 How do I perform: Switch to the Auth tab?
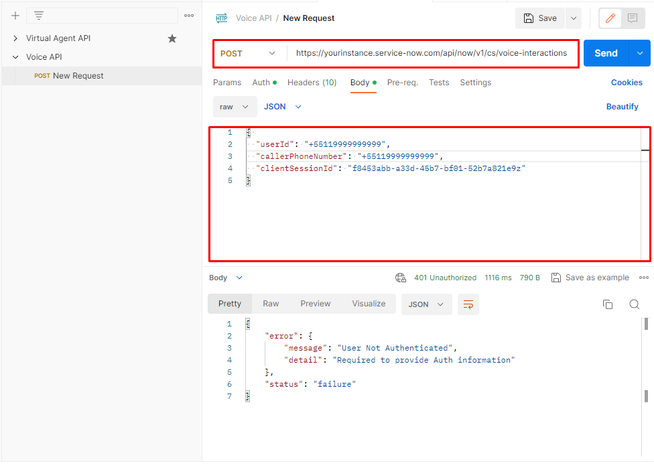point(264,83)
